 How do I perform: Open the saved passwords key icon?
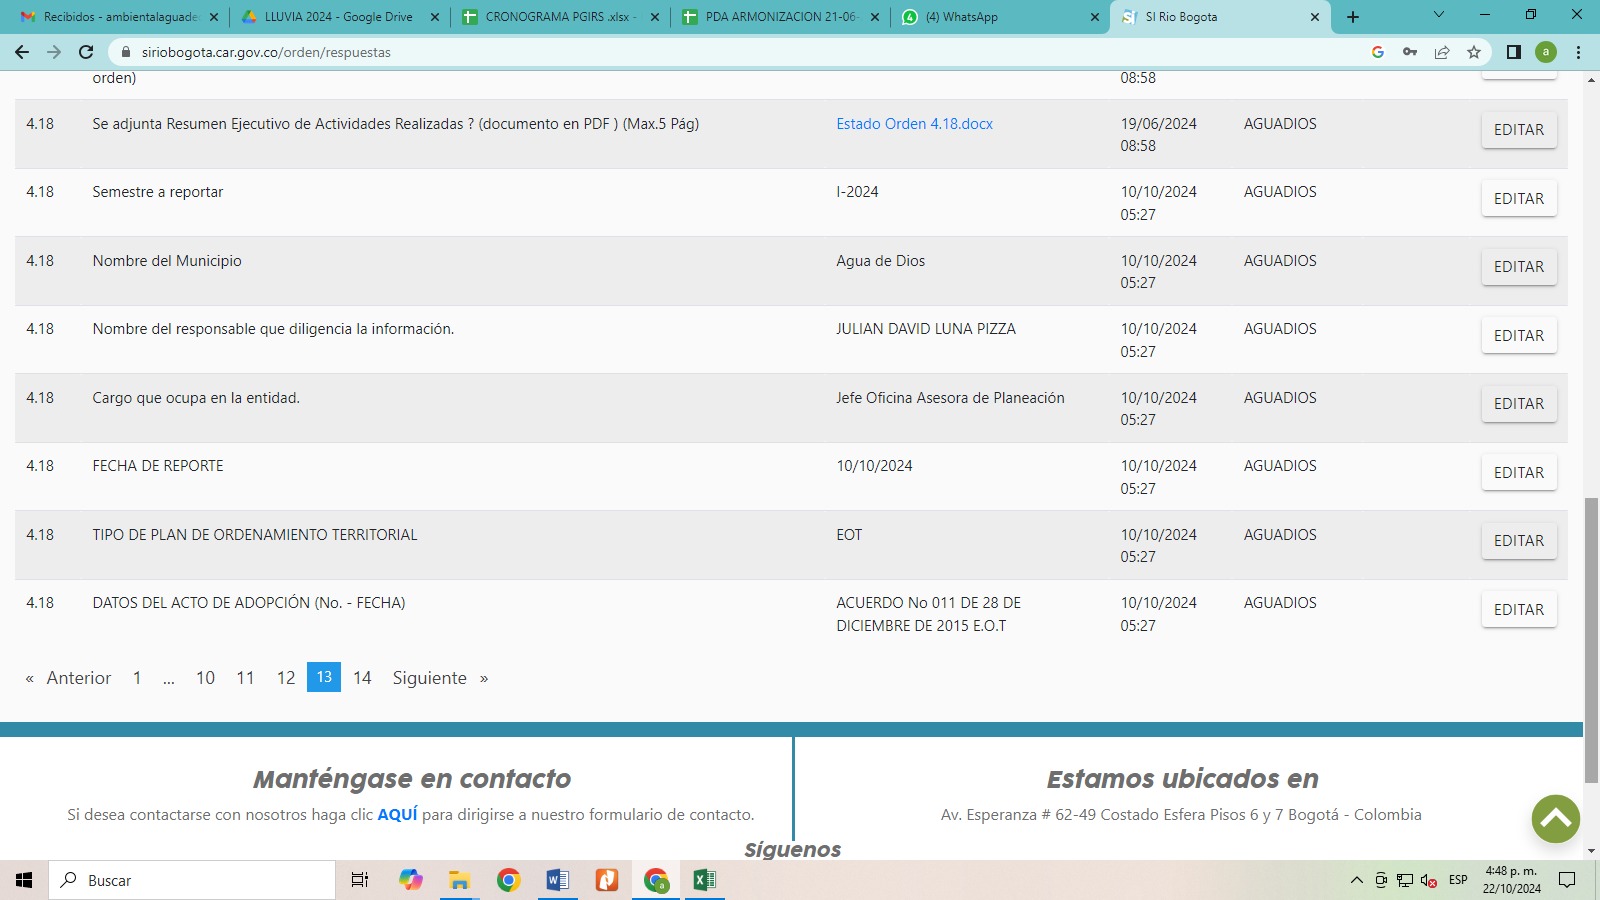pyautogui.click(x=1409, y=52)
